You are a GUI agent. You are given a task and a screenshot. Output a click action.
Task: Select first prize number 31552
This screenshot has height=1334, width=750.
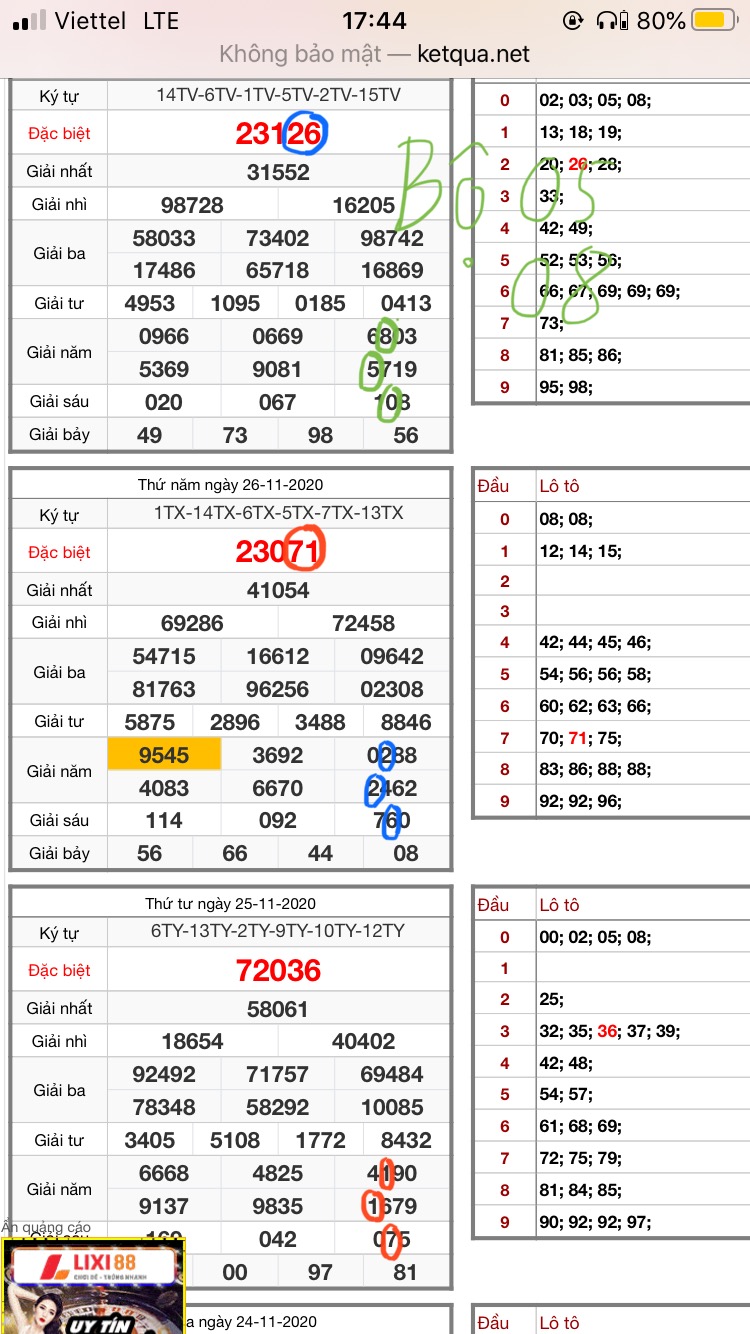(x=278, y=172)
